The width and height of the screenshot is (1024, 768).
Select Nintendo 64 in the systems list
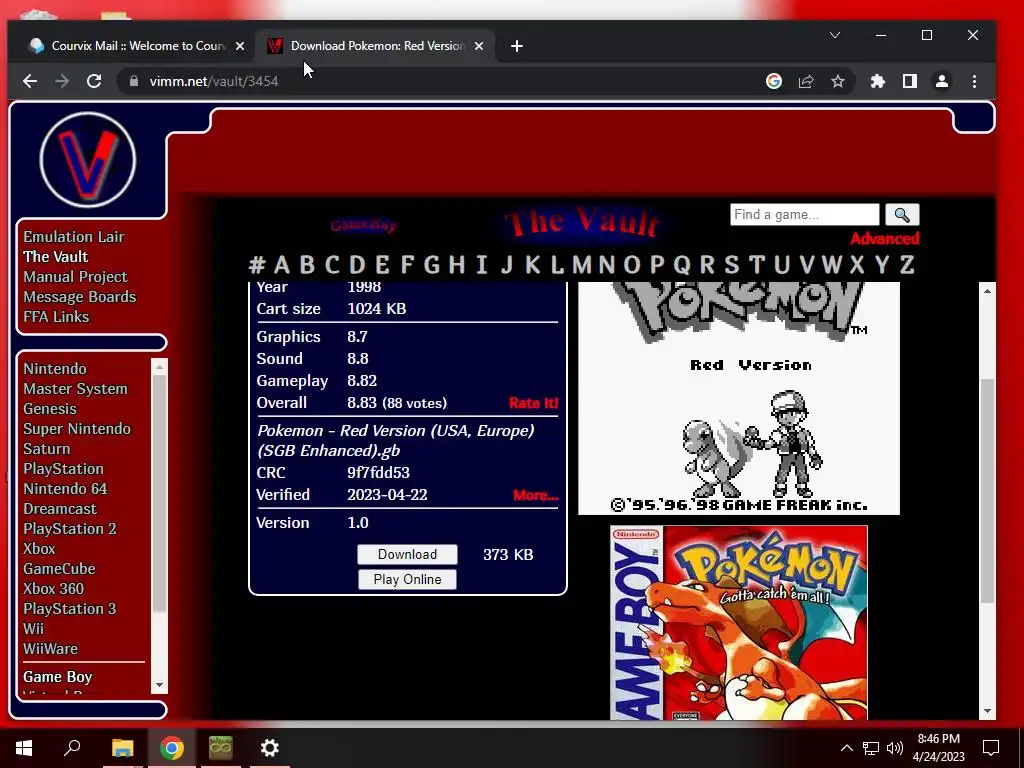click(x=65, y=488)
